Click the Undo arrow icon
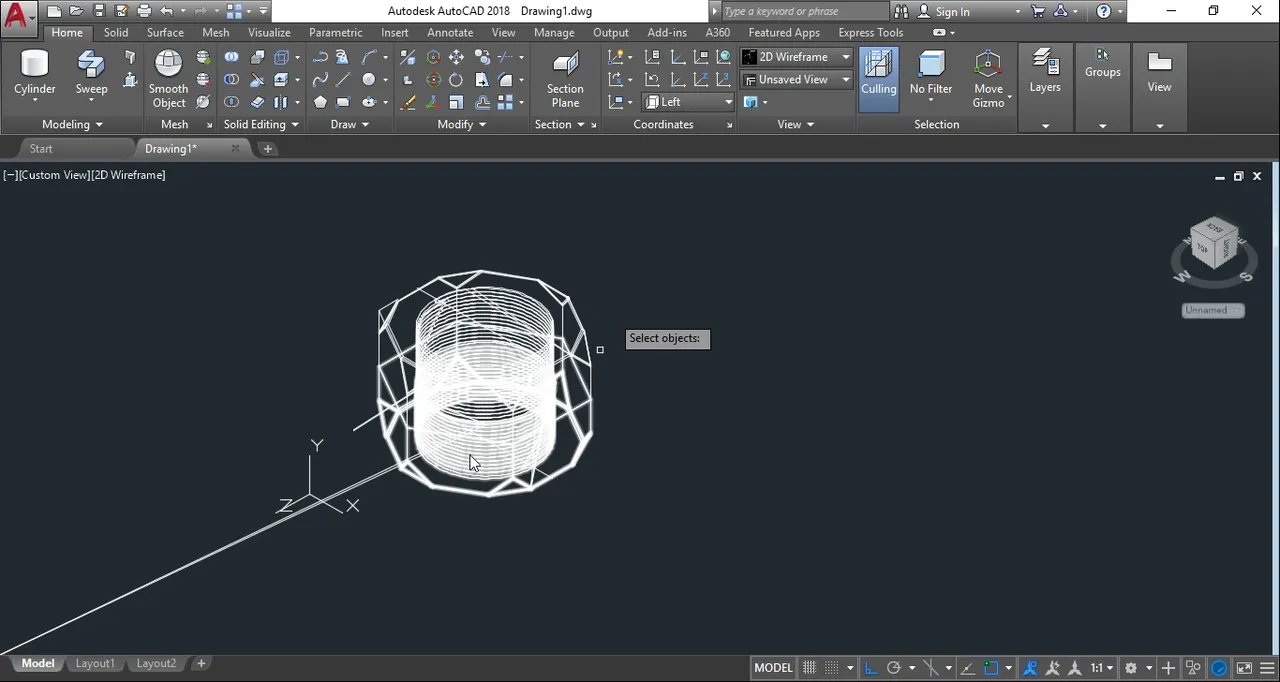The image size is (1280, 682). coord(166,11)
